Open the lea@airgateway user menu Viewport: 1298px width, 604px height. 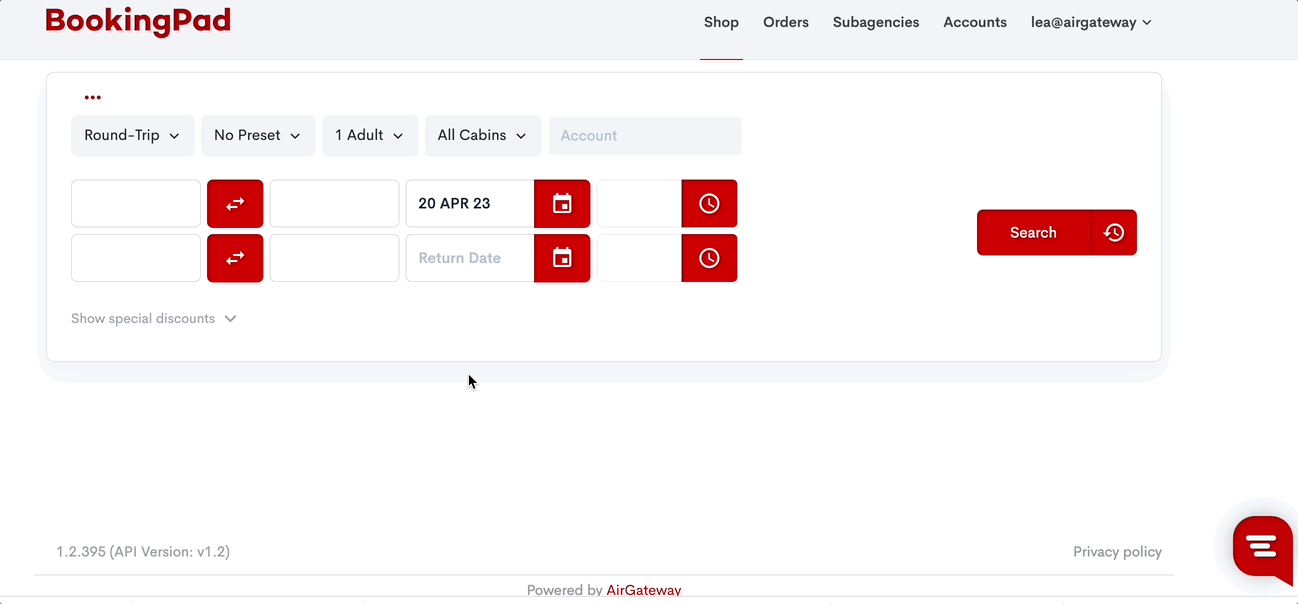(x=1091, y=22)
